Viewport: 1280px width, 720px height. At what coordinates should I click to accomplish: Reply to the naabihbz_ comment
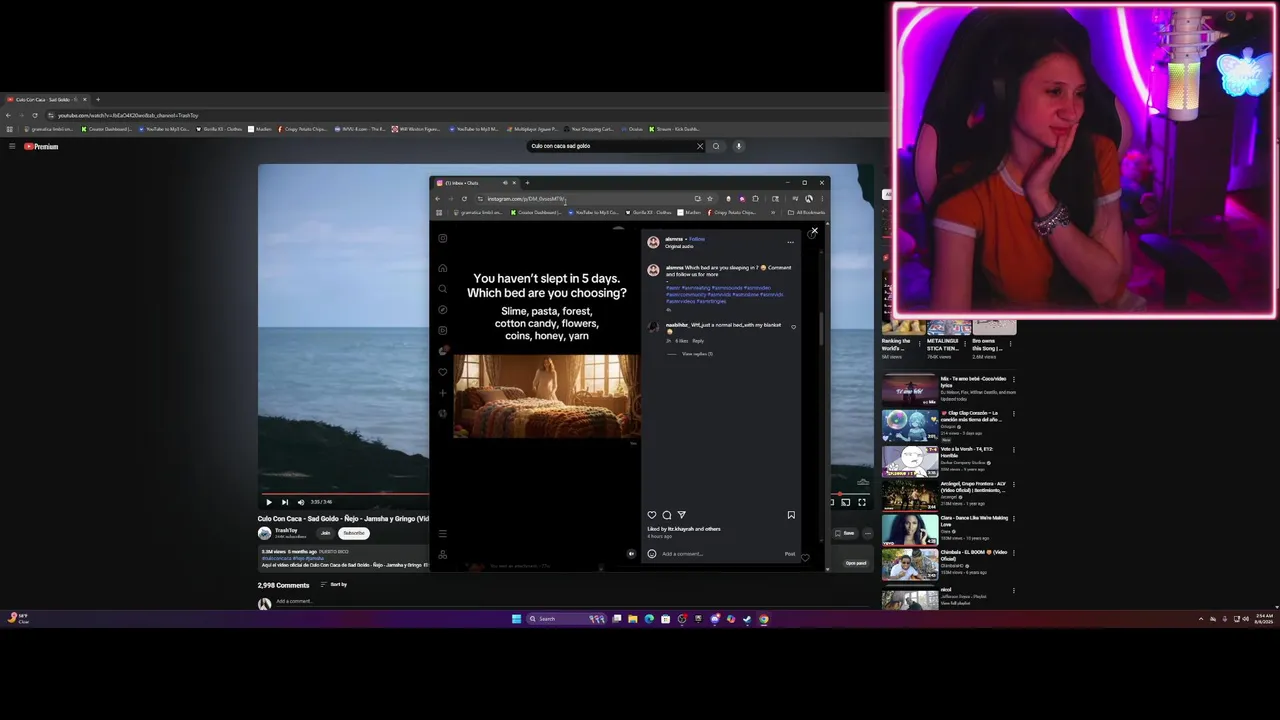click(698, 341)
